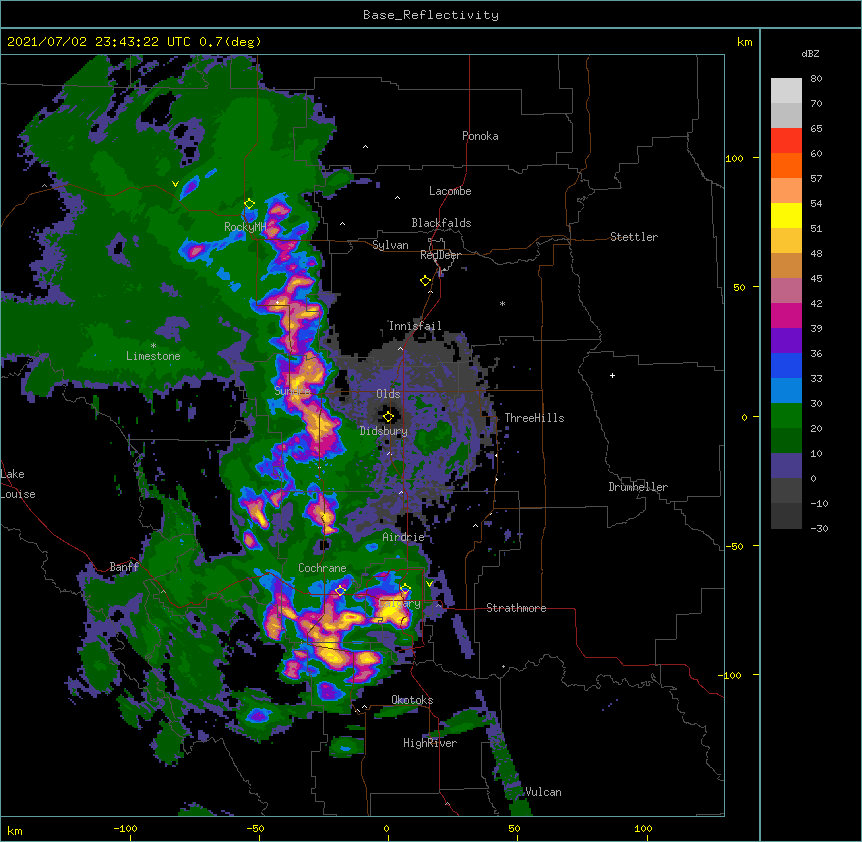Pick the blue 33-36 dBZ legend swatch

[786, 366]
